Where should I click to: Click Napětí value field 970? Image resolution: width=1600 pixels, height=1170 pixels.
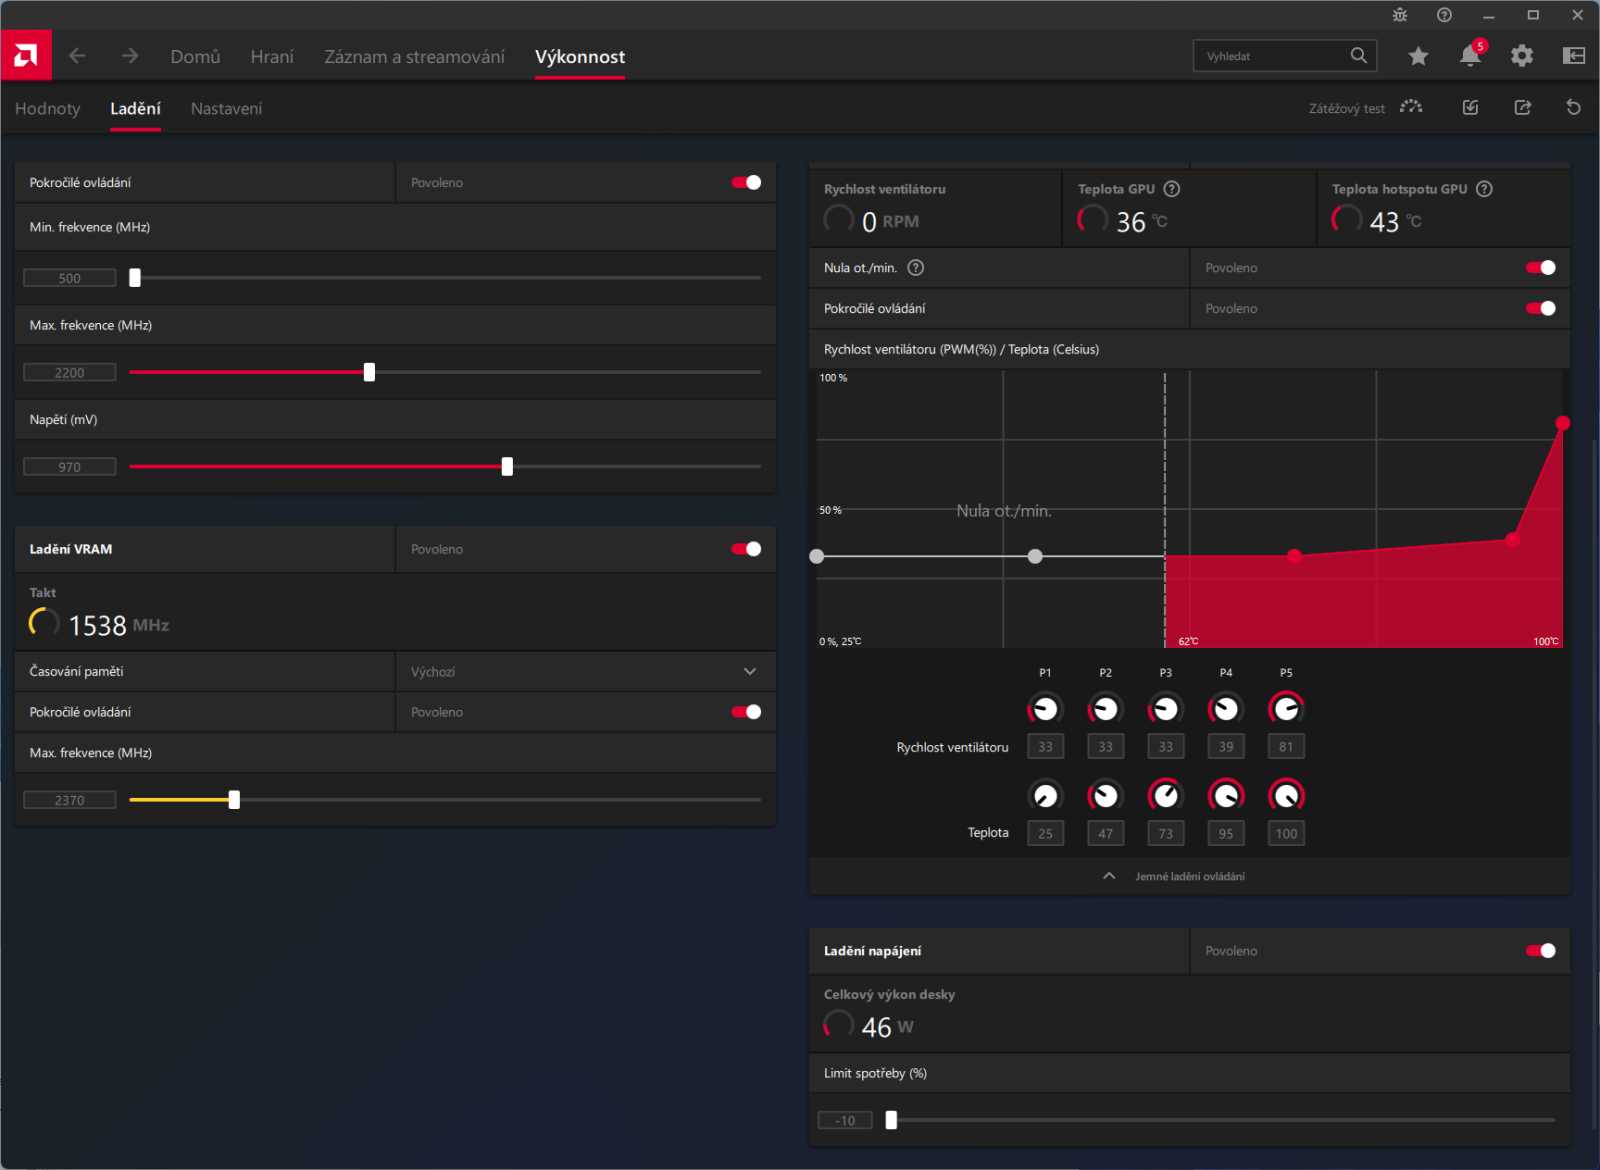pos(70,466)
